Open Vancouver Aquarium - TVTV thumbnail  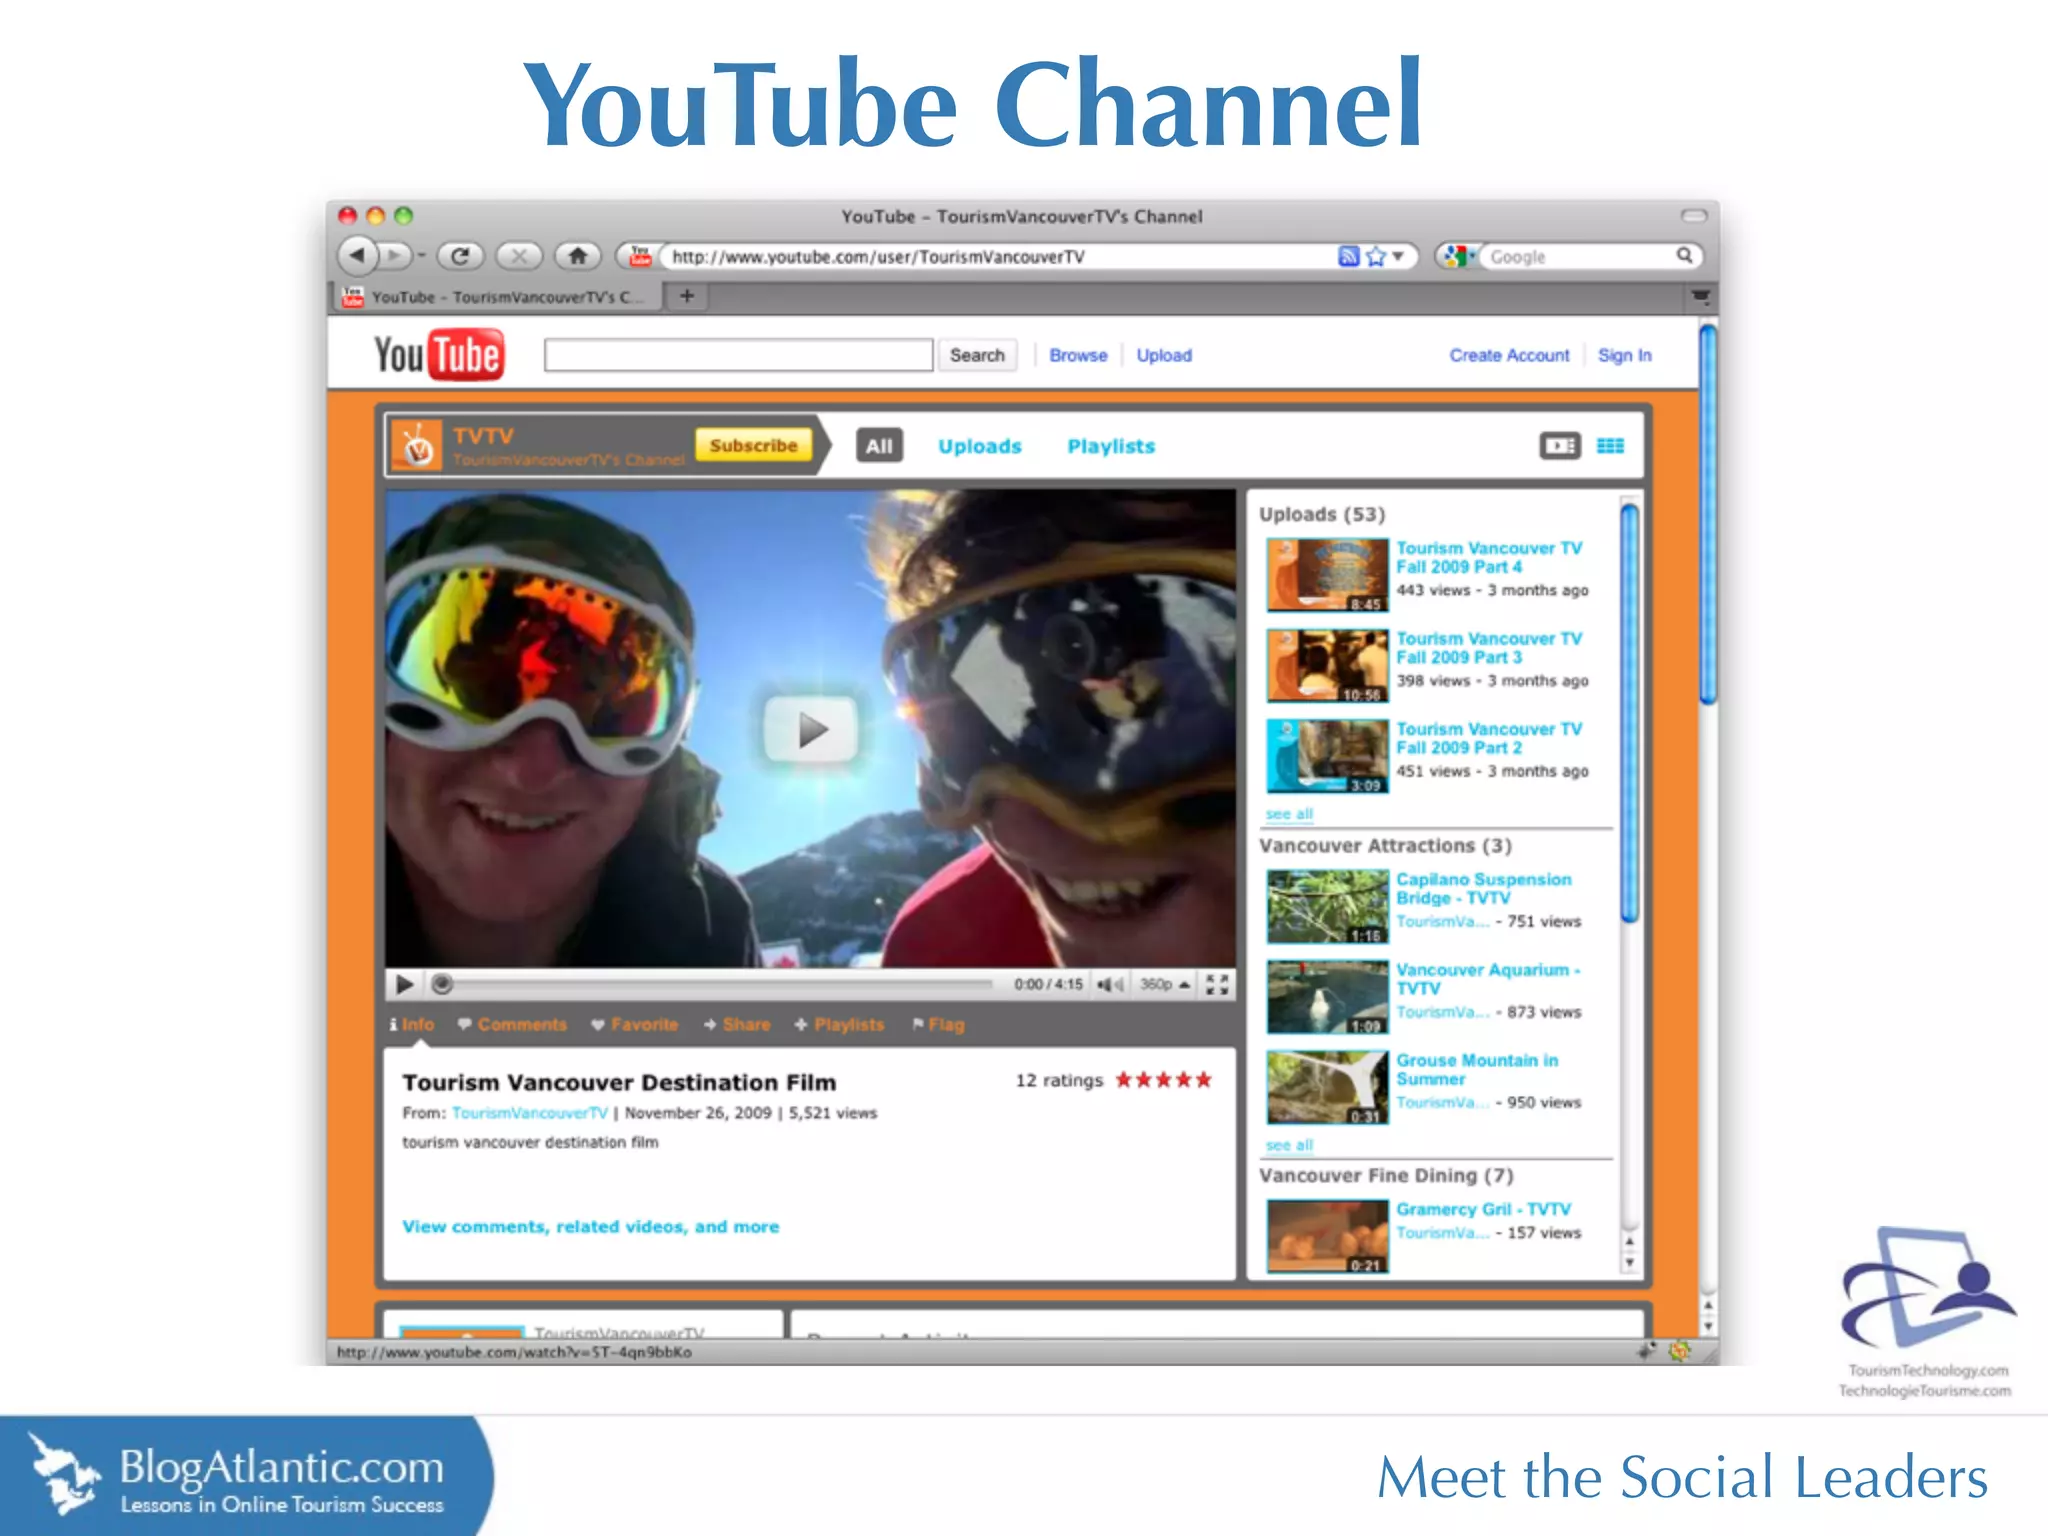coord(1327,997)
